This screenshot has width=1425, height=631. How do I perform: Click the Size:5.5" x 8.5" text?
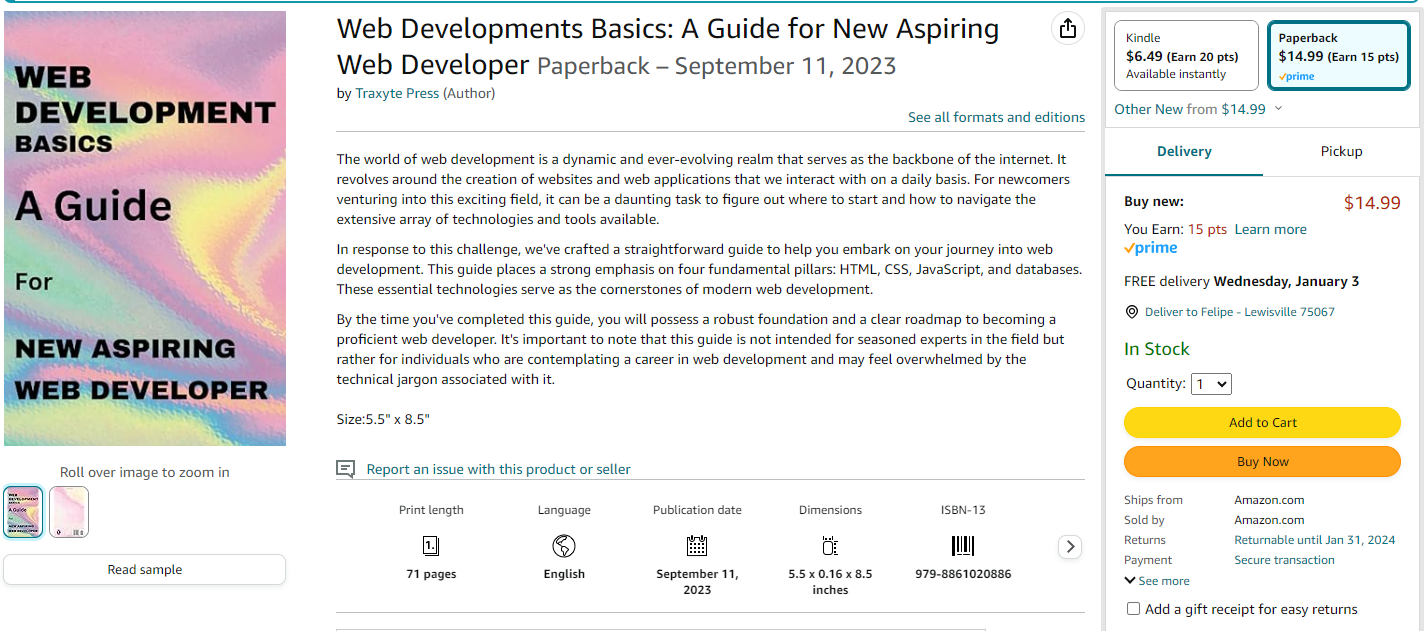coord(383,419)
